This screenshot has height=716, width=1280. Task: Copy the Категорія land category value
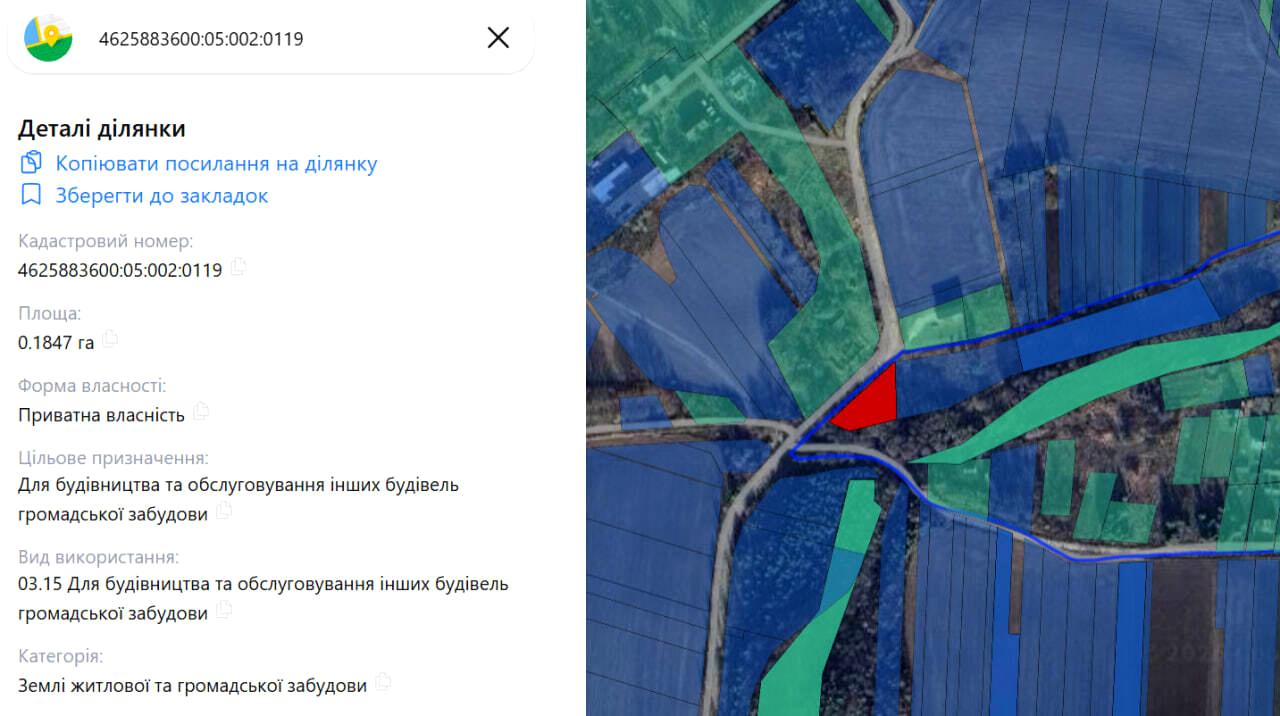[383, 683]
